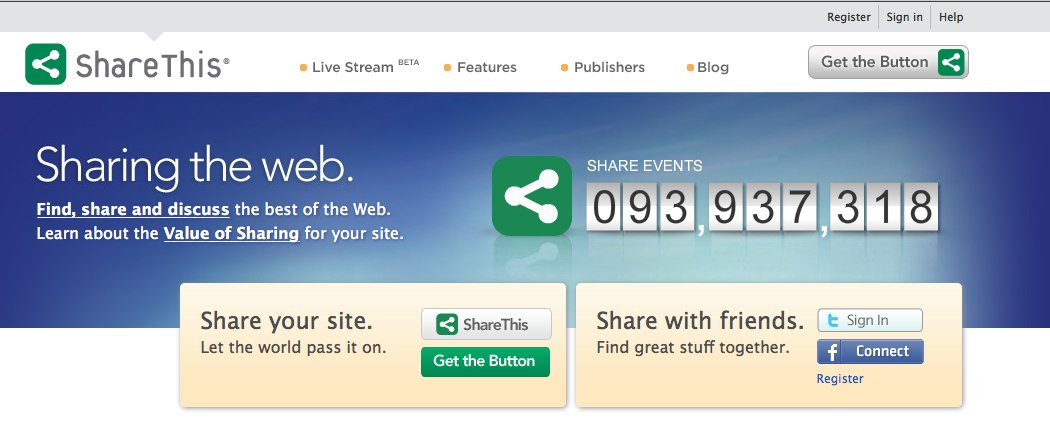Image resolution: width=1050 pixels, height=445 pixels.
Task: Open the Publishers navigation link
Action: pos(609,67)
